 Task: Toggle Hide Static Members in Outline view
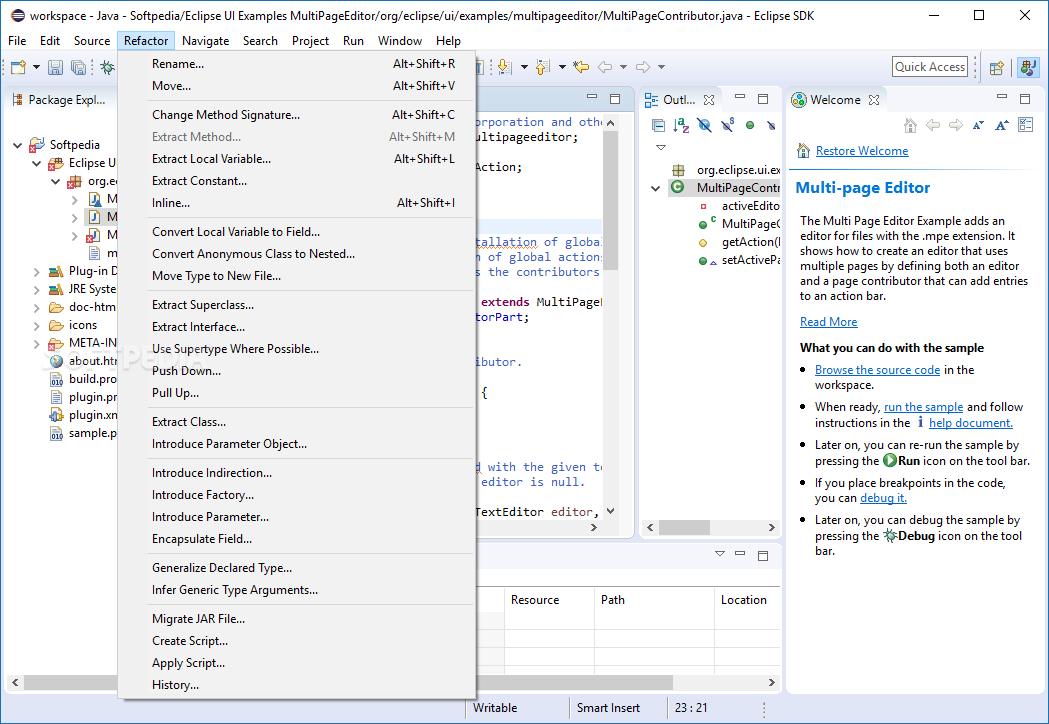727,125
